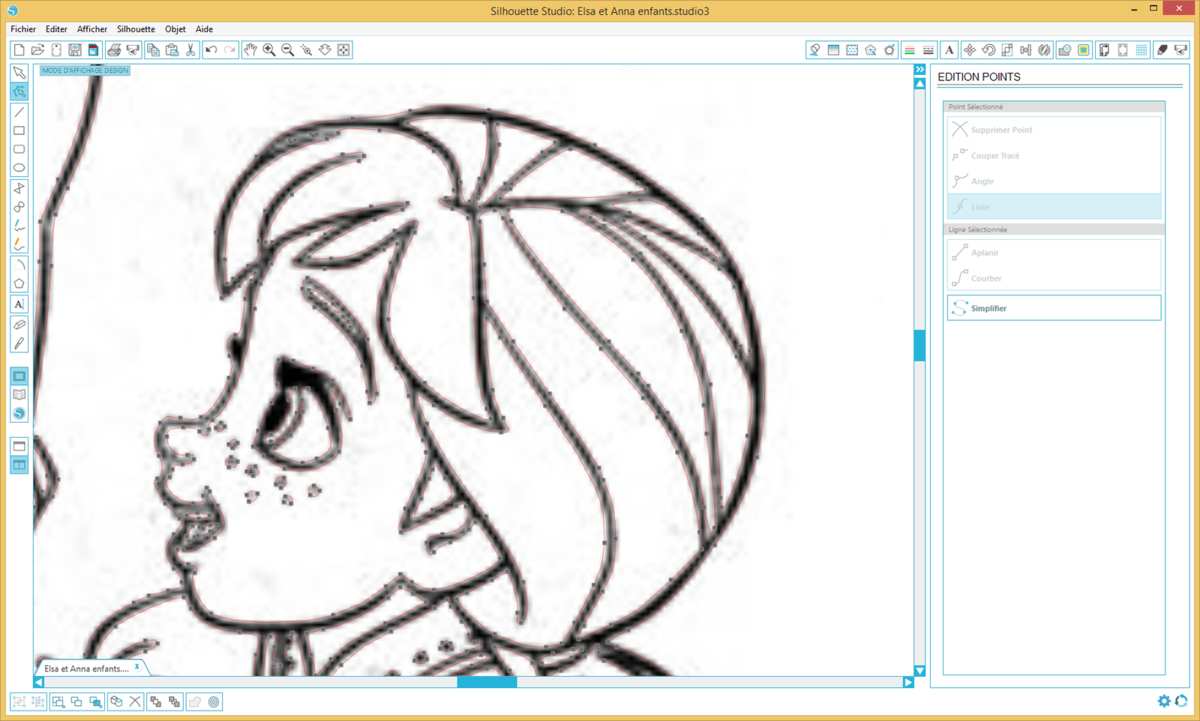This screenshot has height=721, width=1200.
Task: Click the settings gear icon at bottom right
Action: pos(1164,701)
